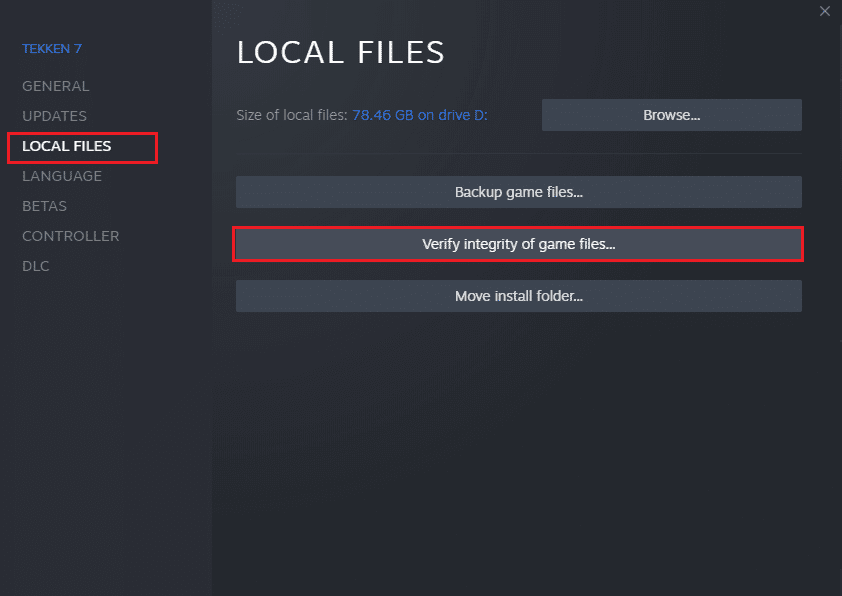Screen dimensions: 842x596
Task: Start Backup game files
Action: (x=518, y=191)
